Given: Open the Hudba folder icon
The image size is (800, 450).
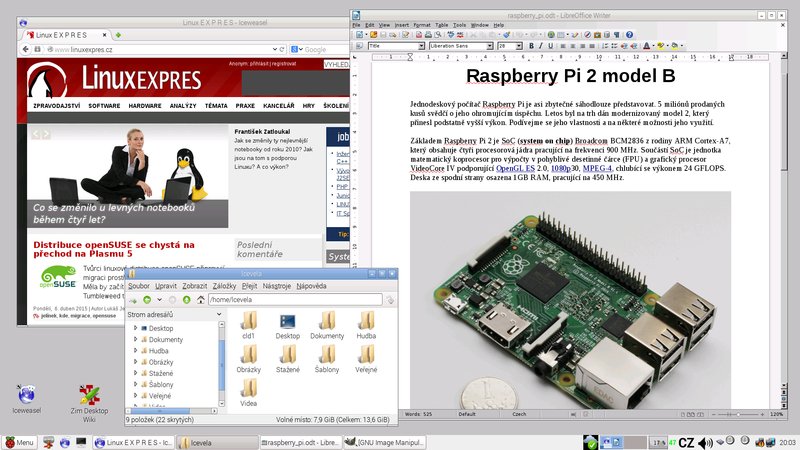Looking at the screenshot, I should pos(366,322).
